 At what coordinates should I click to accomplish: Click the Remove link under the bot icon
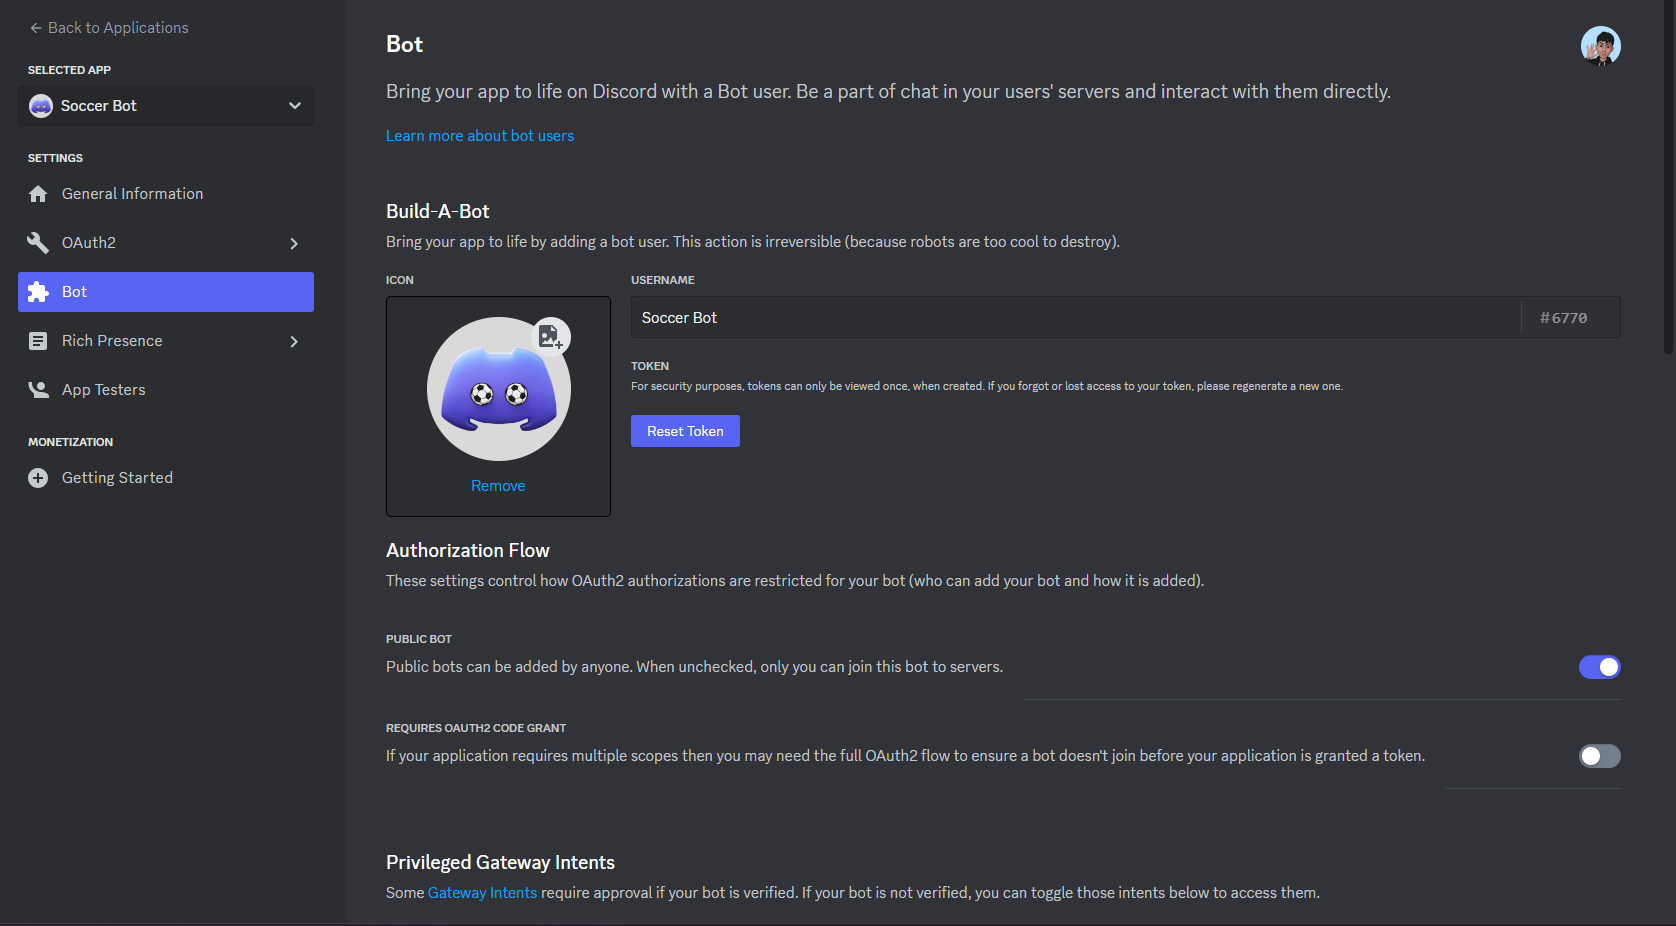pyautogui.click(x=498, y=486)
